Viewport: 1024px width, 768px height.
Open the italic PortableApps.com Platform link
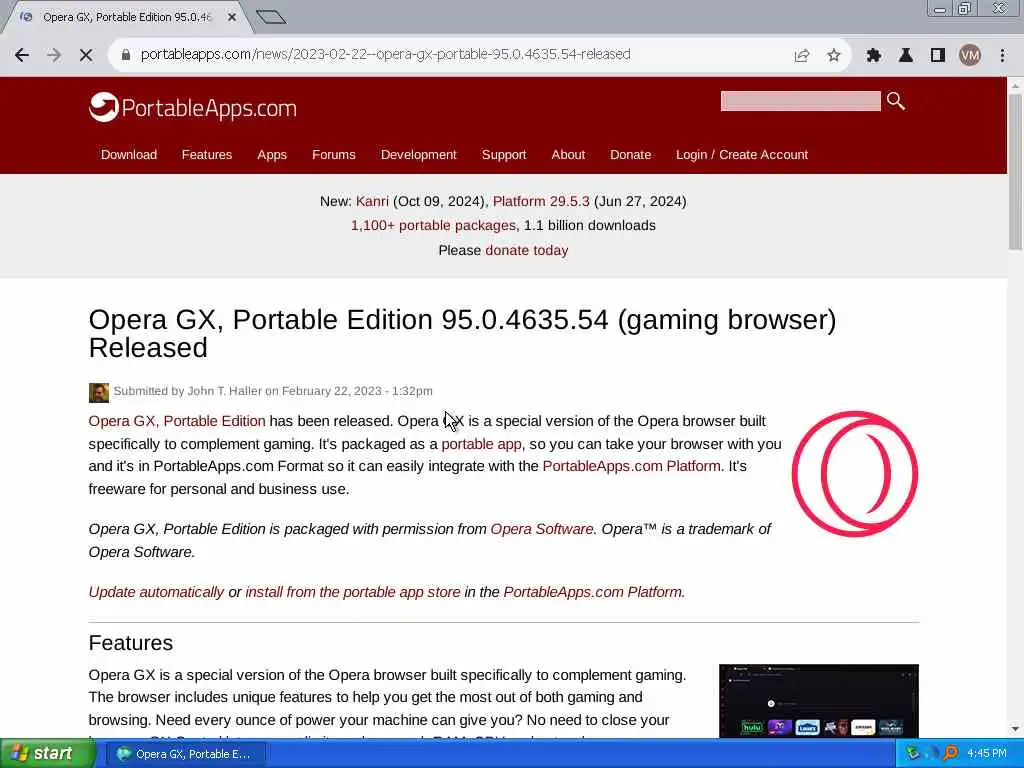(x=593, y=592)
